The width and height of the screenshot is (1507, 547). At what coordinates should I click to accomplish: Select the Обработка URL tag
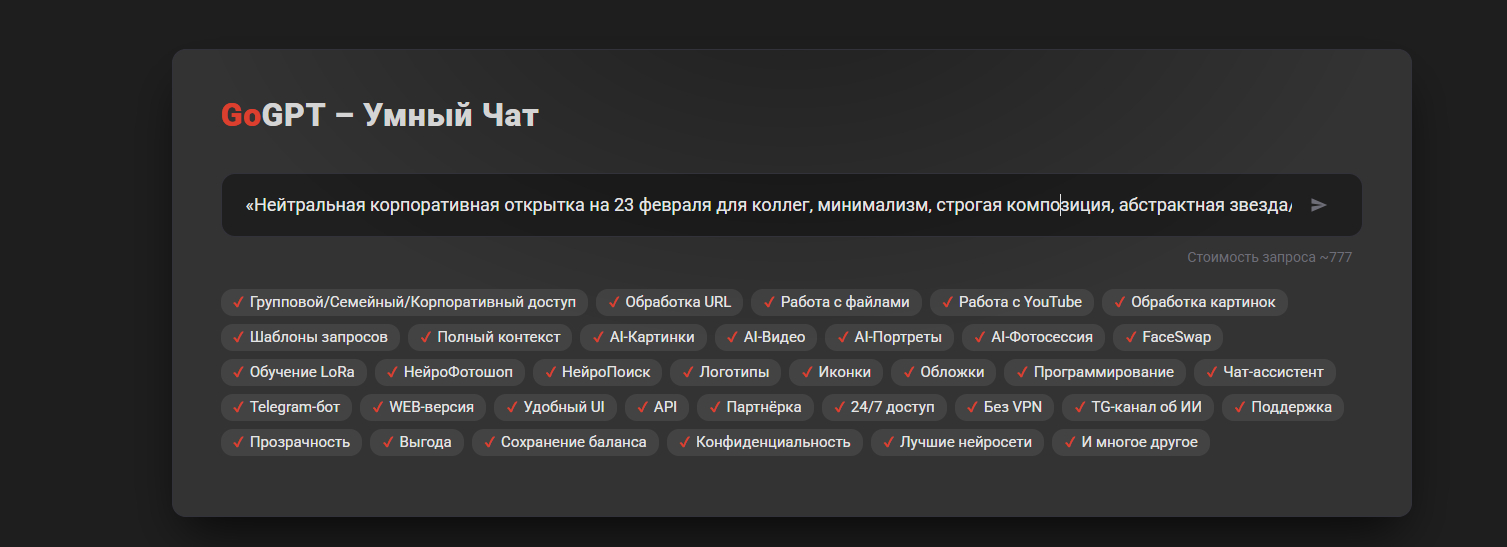669,302
